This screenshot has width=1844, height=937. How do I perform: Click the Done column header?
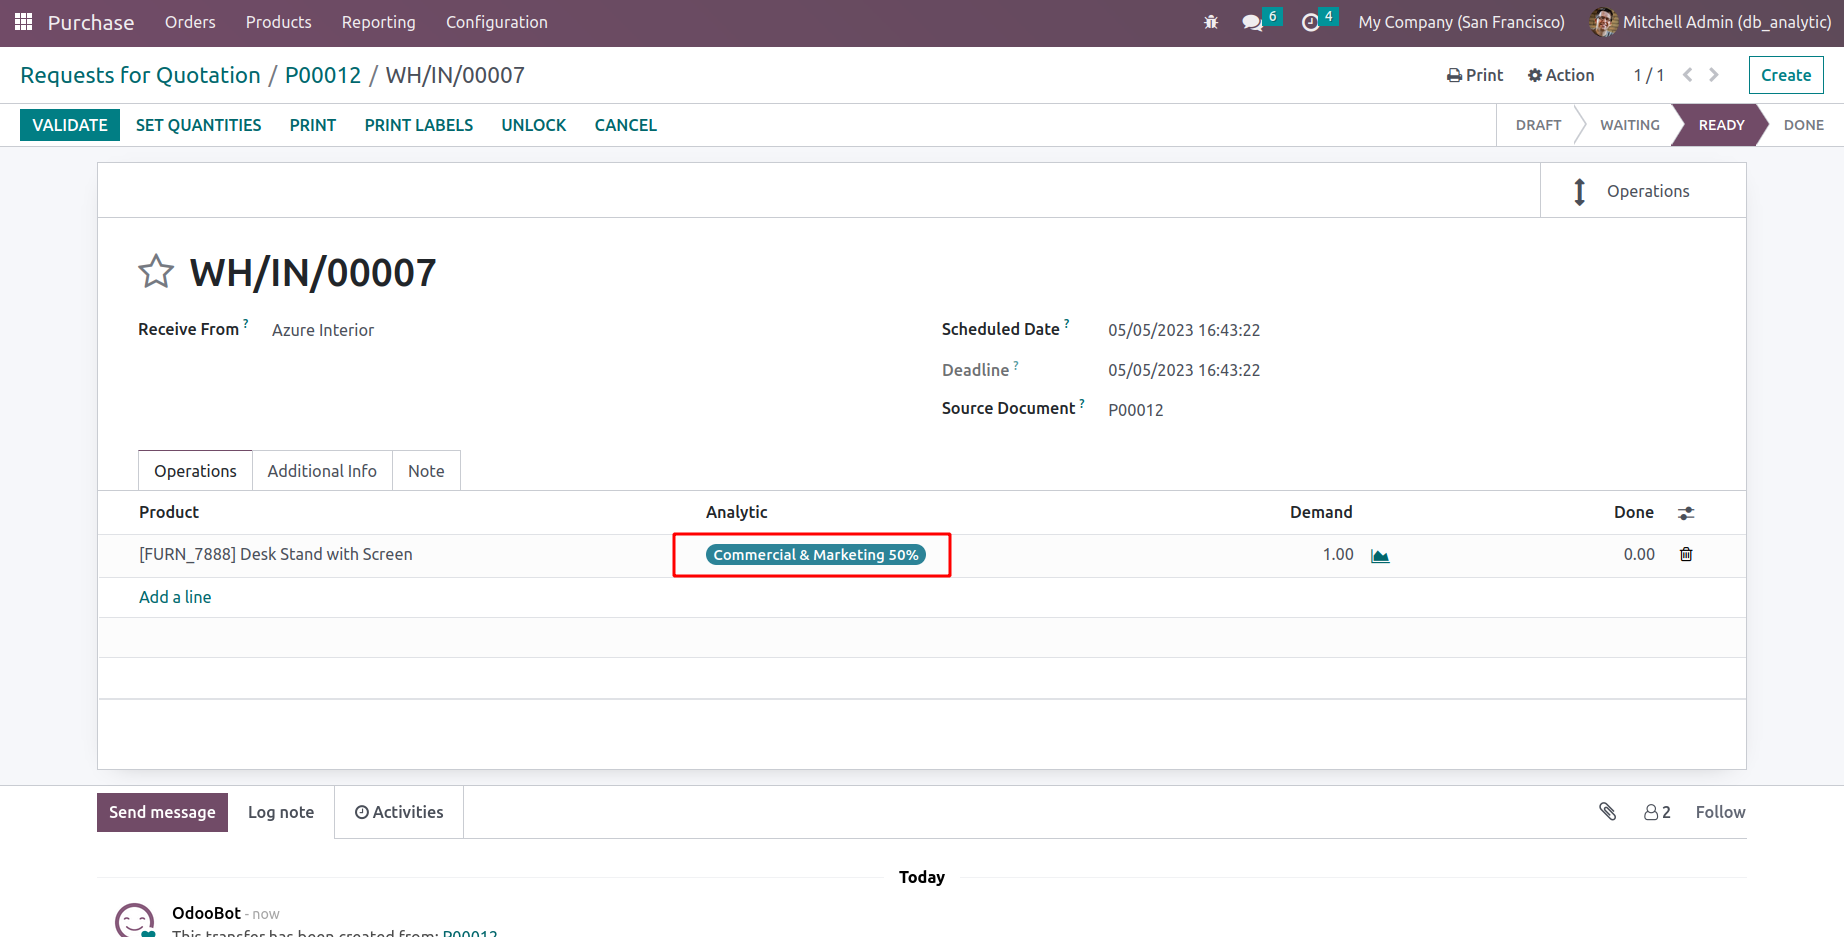(1634, 512)
